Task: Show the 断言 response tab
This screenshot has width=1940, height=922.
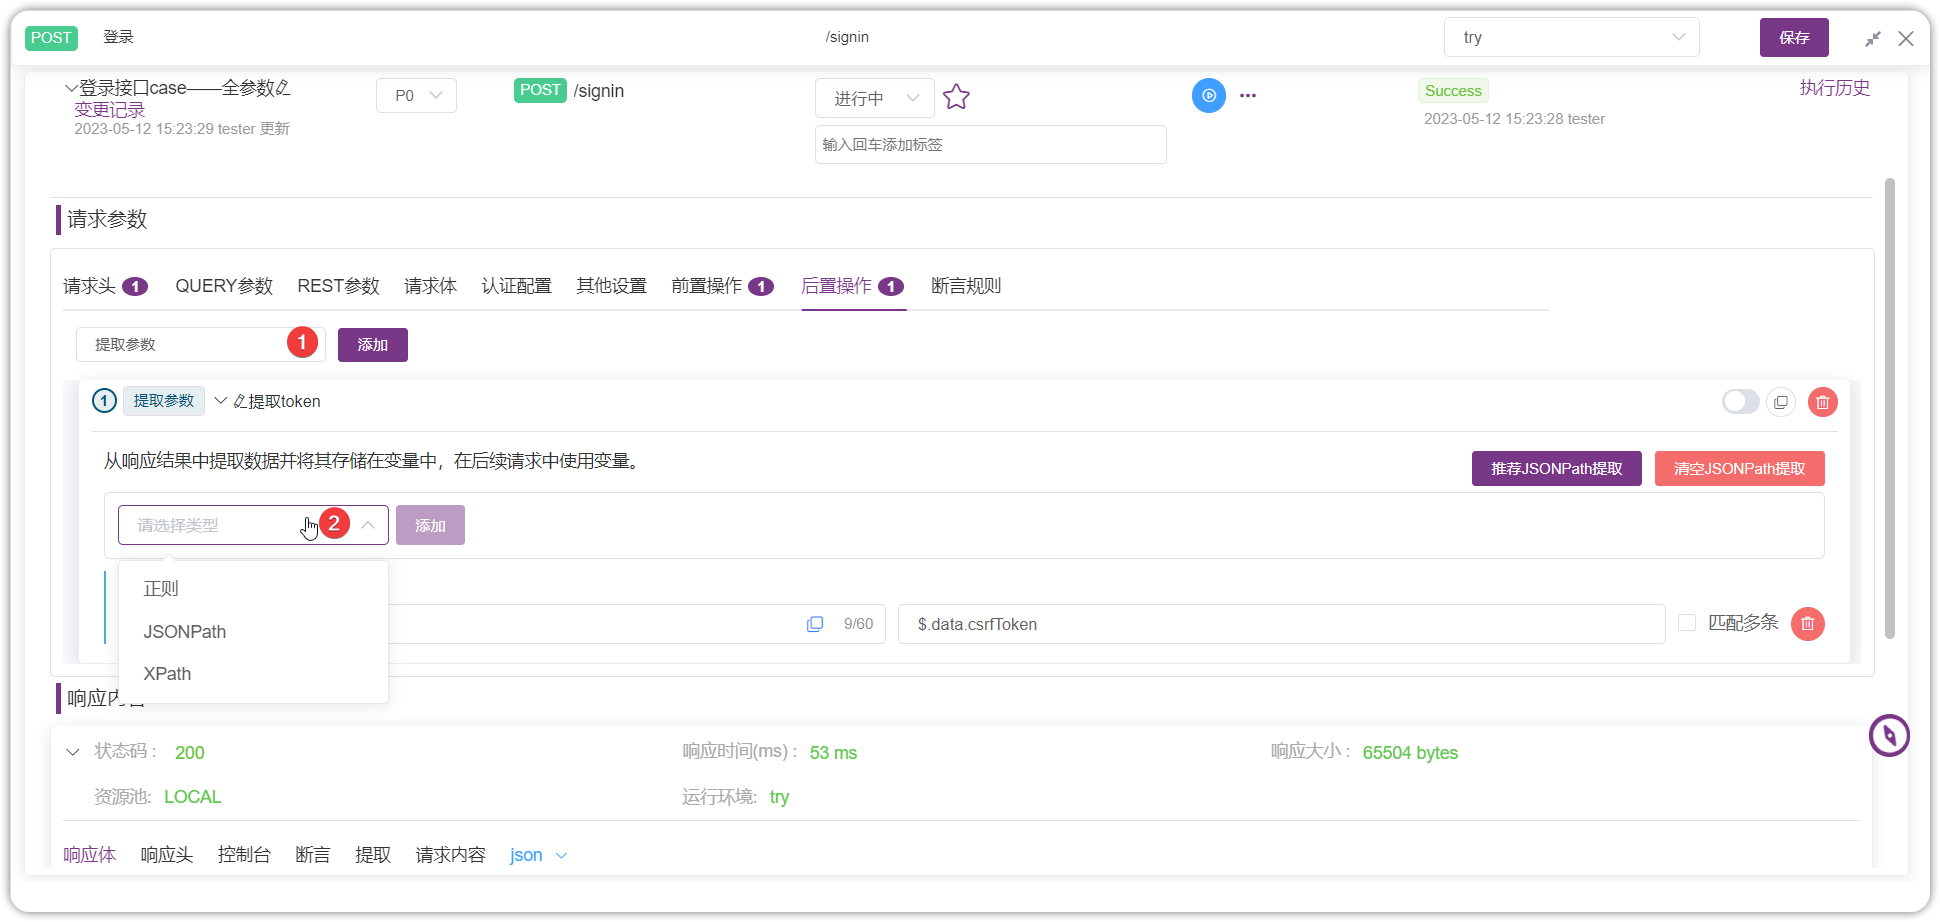Action: 312,855
